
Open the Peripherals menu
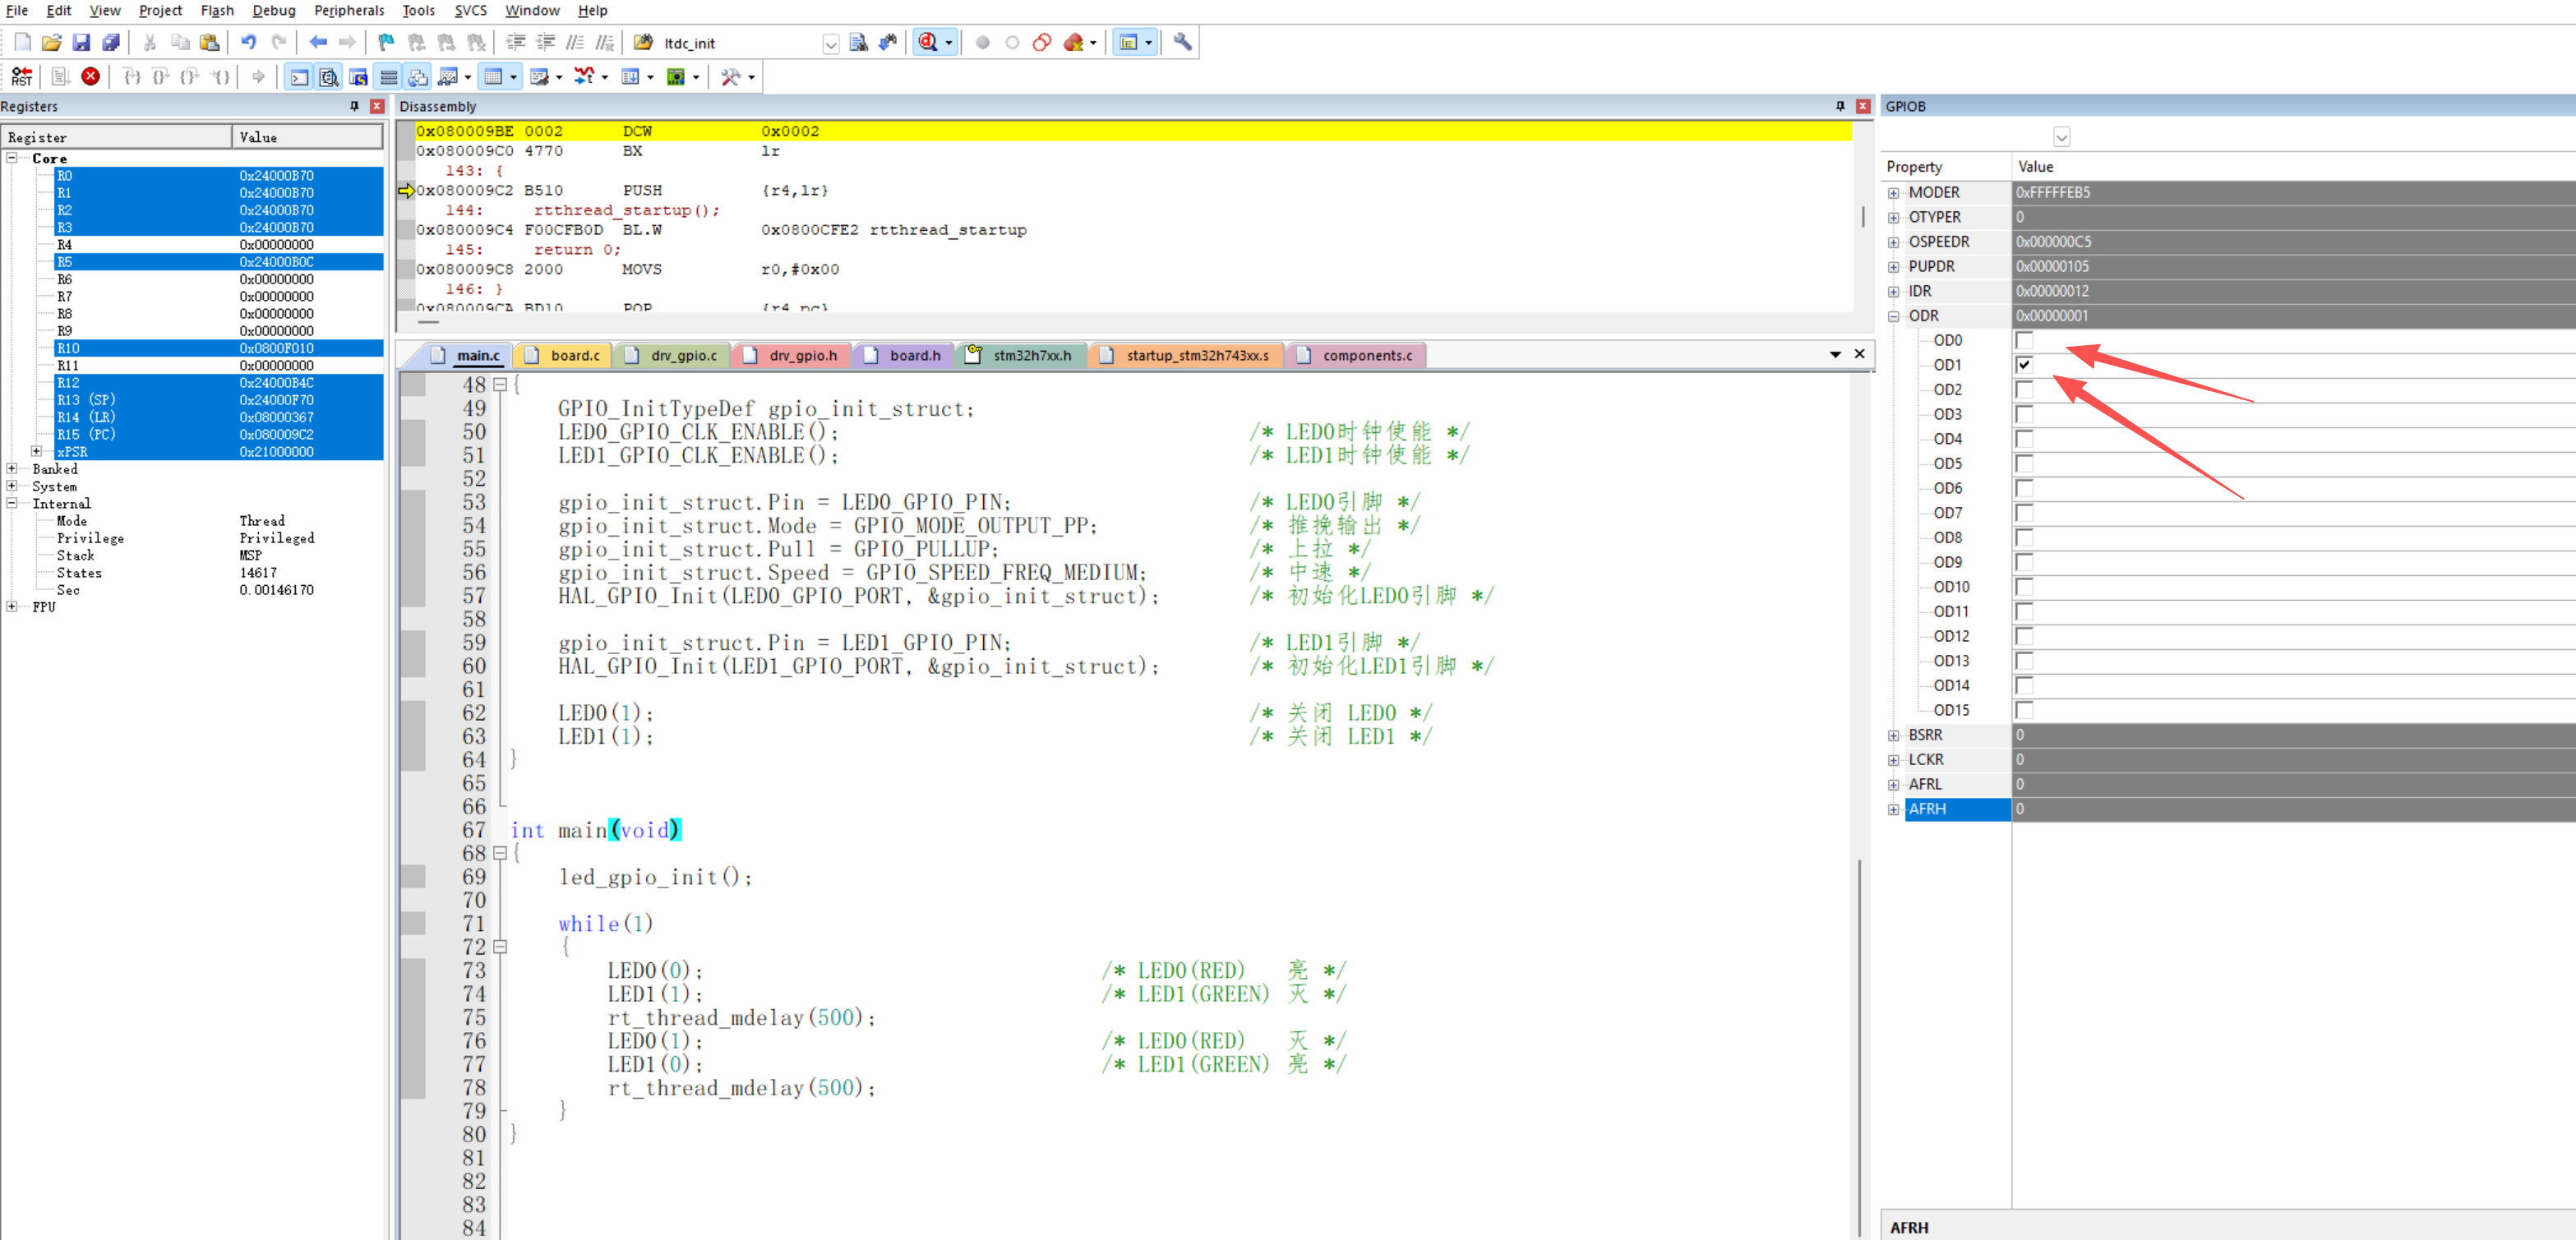coord(349,11)
